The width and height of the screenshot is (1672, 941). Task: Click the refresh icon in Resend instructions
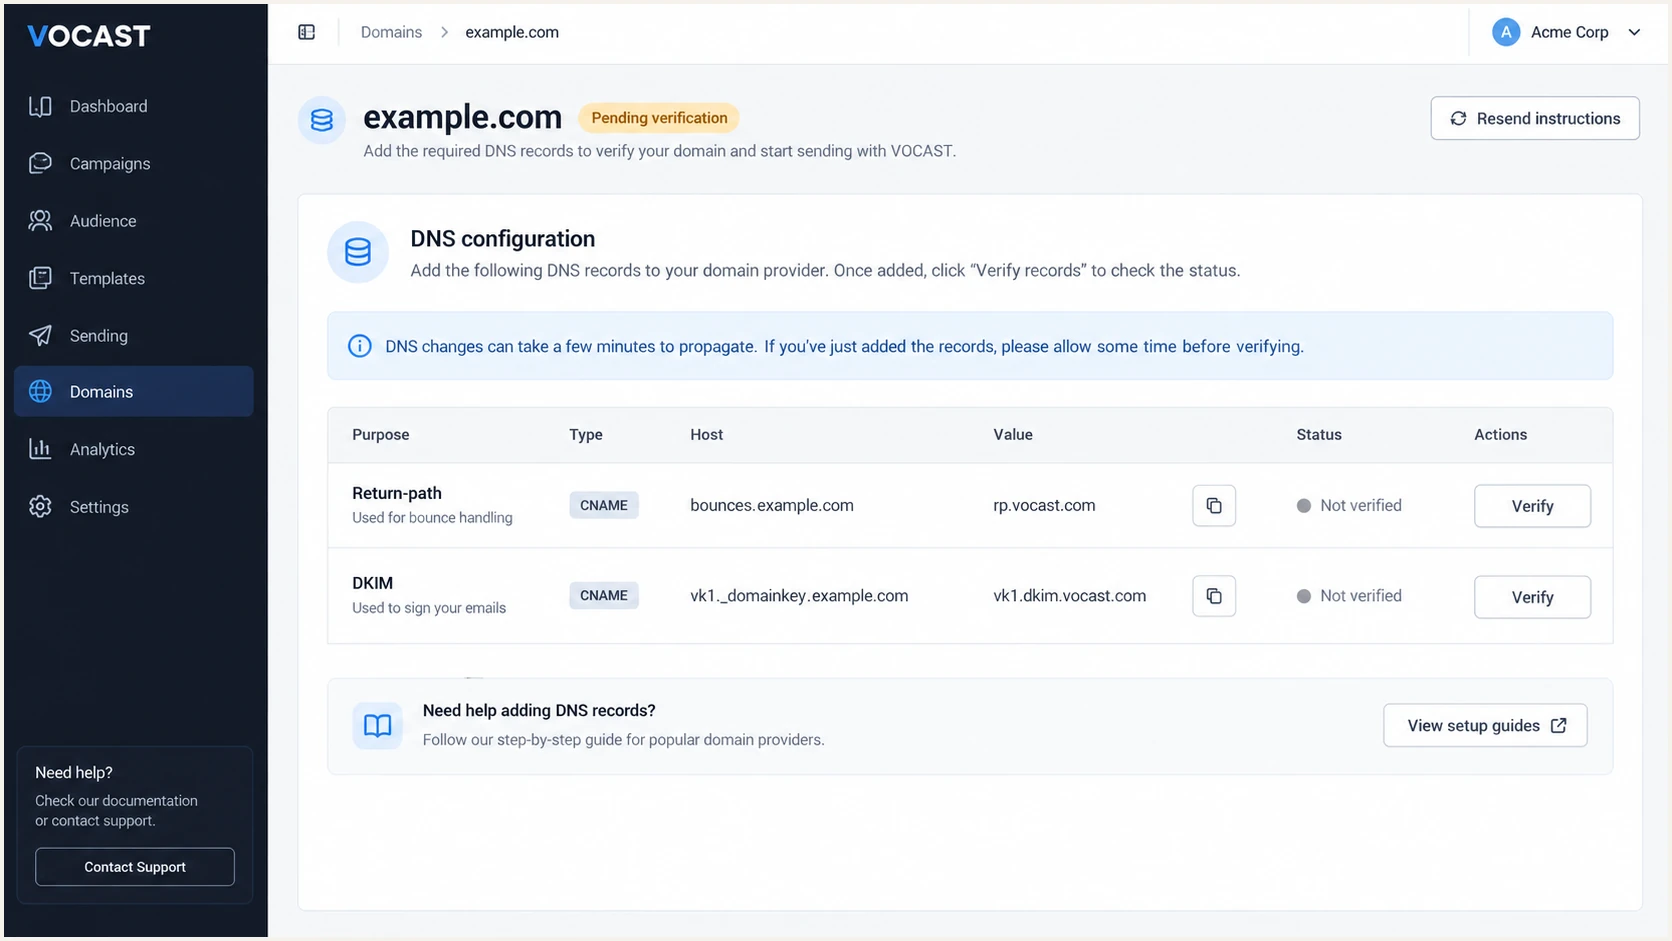point(1459,118)
